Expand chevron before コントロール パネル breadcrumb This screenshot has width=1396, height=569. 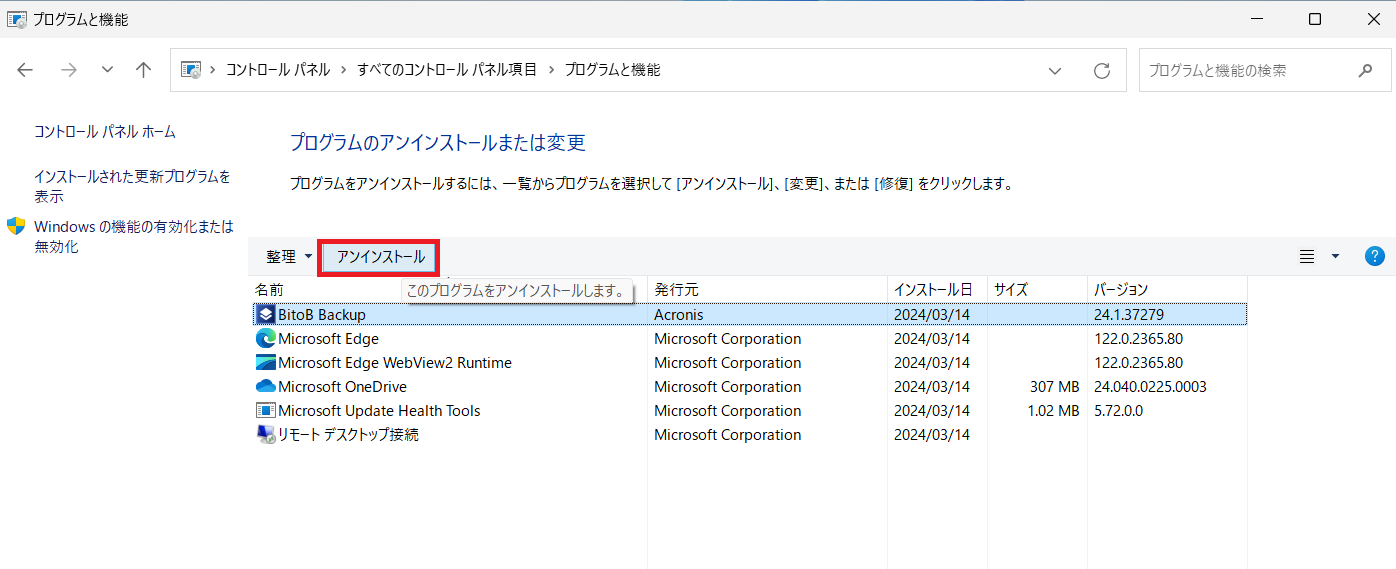(213, 70)
